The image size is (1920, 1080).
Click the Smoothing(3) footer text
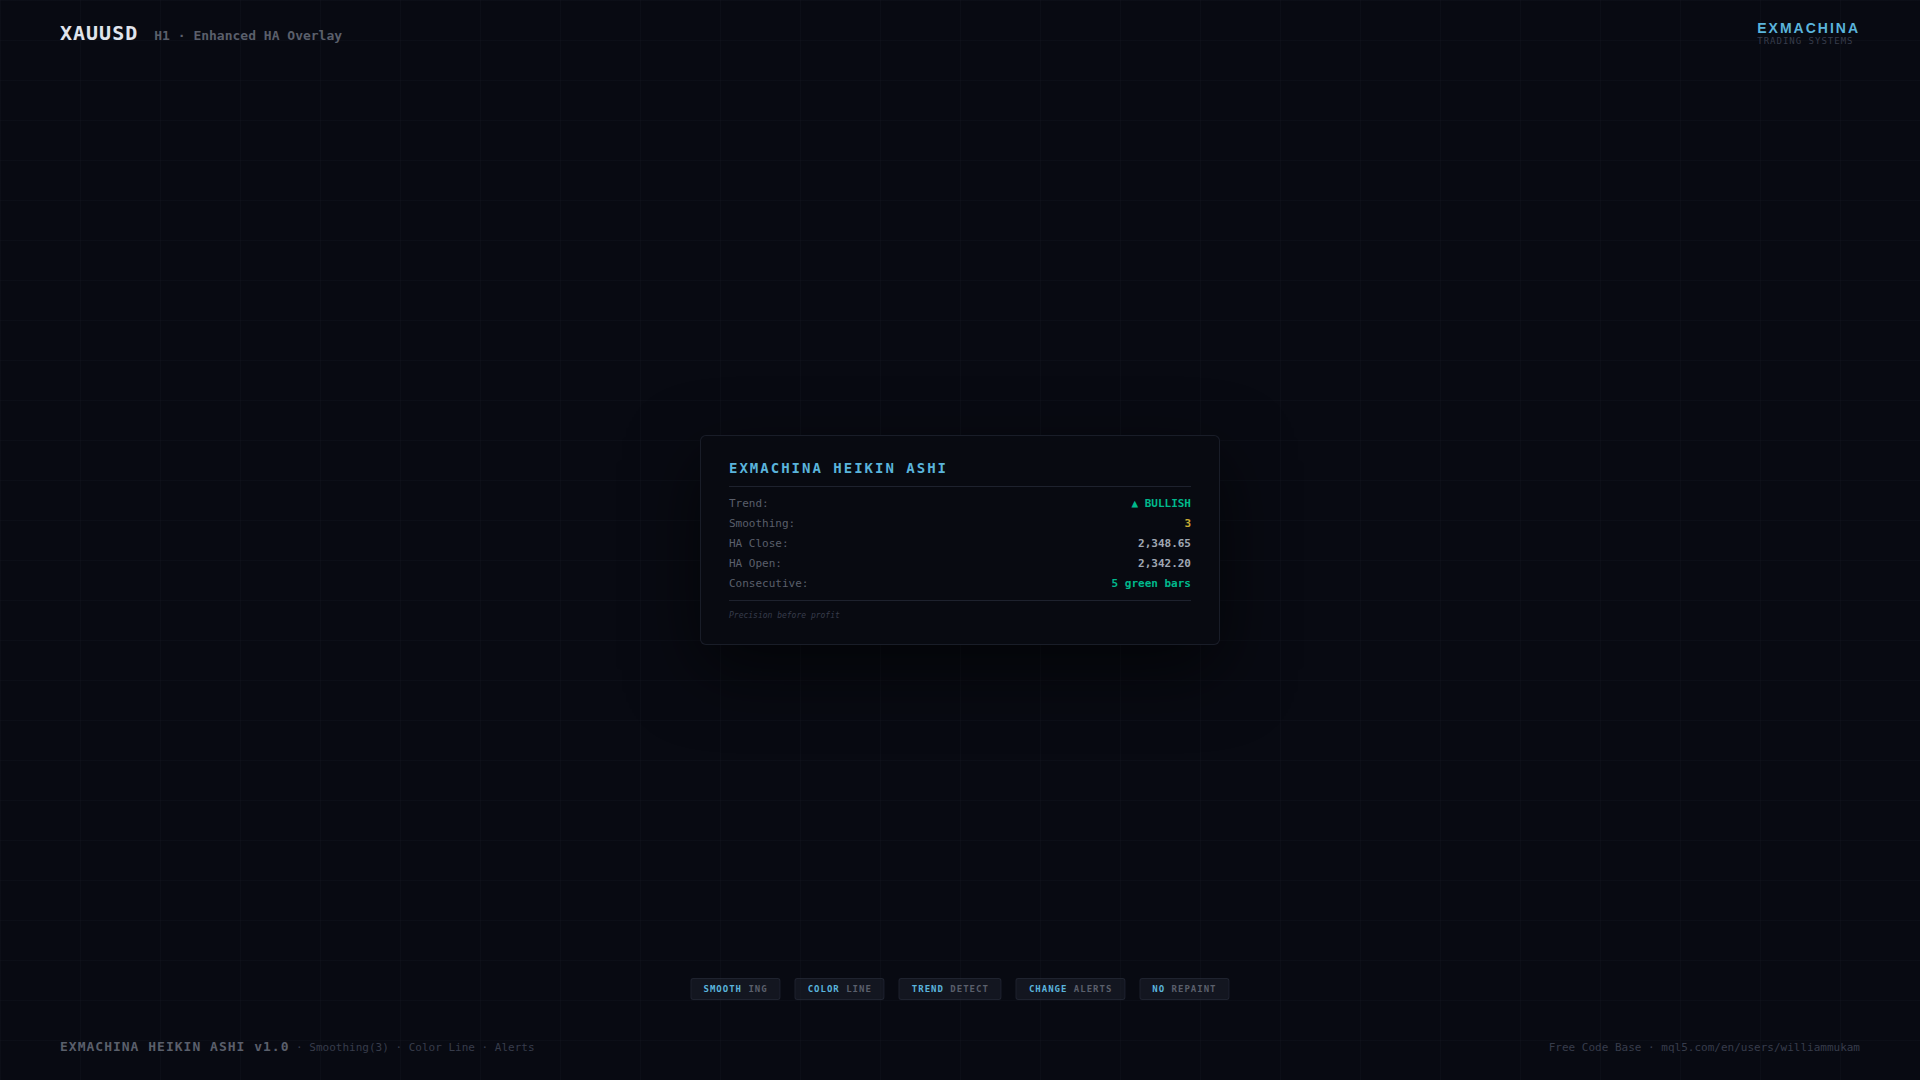coord(348,1047)
